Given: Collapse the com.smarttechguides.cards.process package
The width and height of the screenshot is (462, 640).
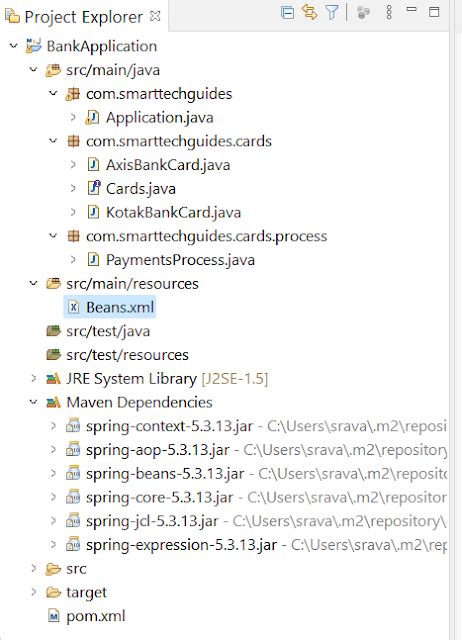Looking at the screenshot, I should [x=53, y=236].
